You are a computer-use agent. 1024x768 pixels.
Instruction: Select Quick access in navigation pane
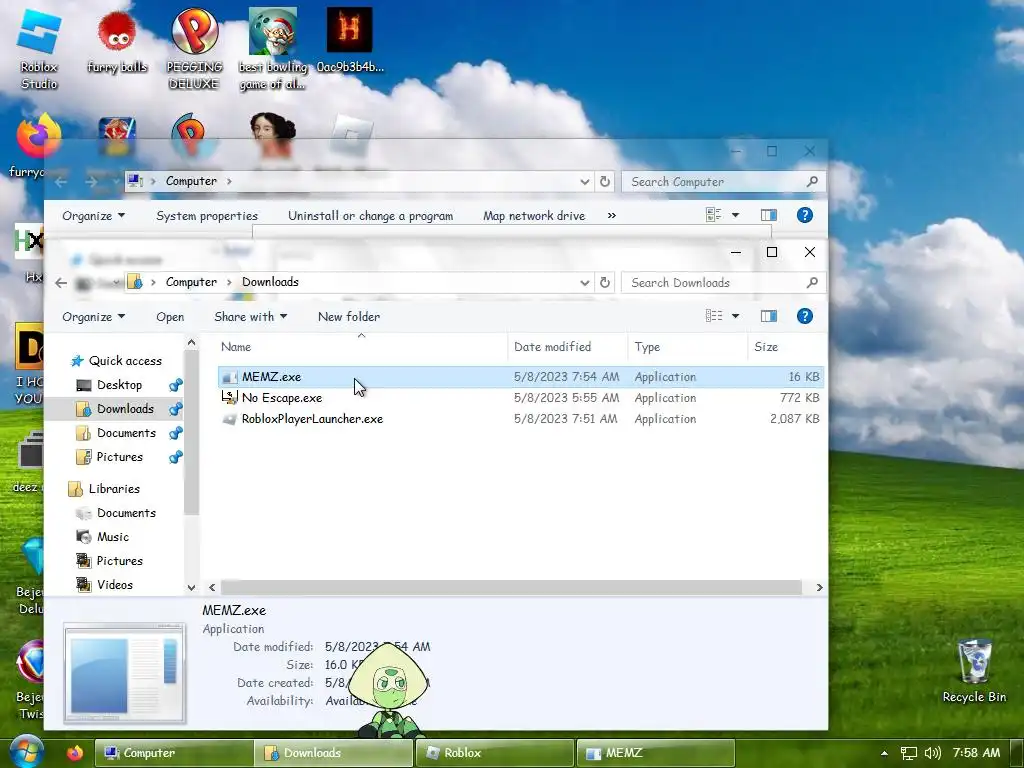(125, 361)
